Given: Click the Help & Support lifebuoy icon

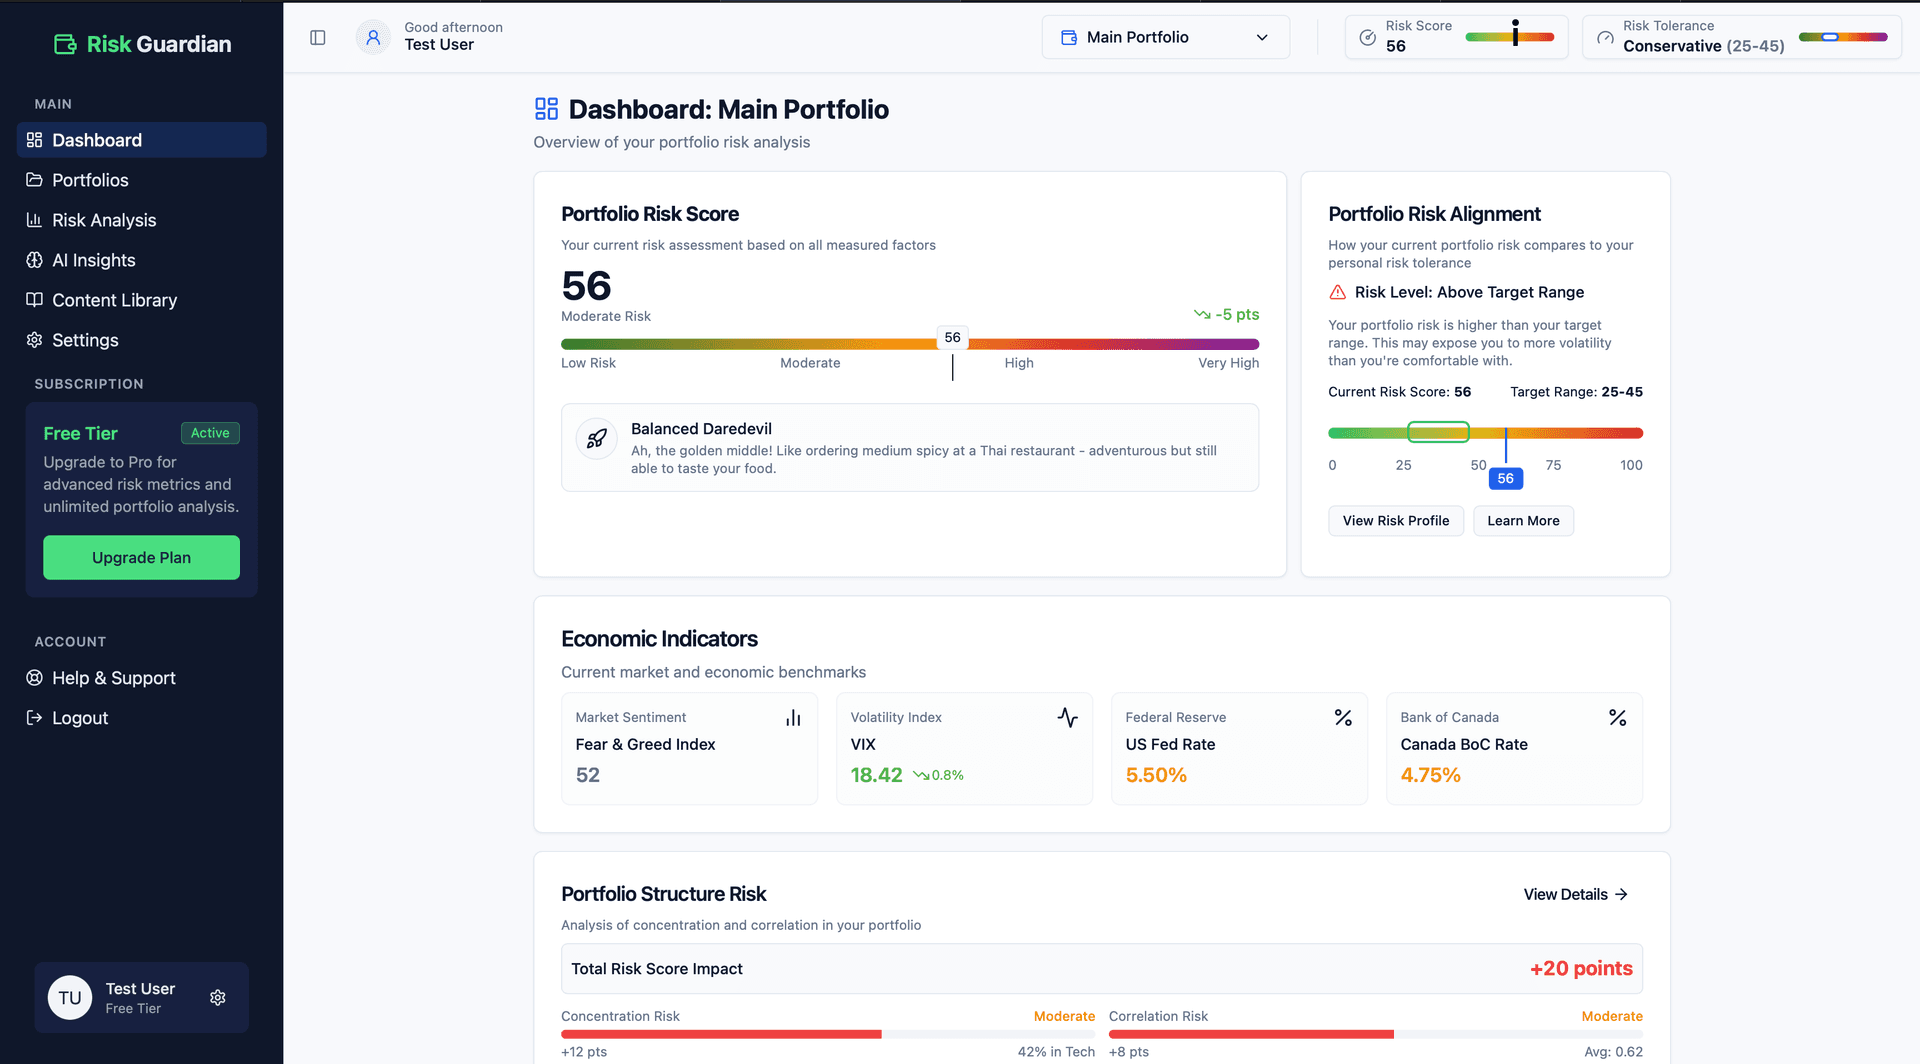Looking at the screenshot, I should coord(34,678).
